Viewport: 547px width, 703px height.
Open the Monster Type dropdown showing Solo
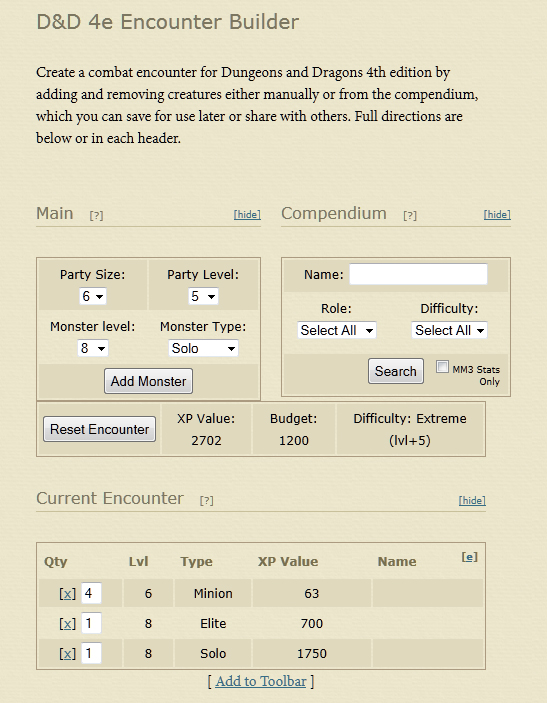[x=203, y=348]
